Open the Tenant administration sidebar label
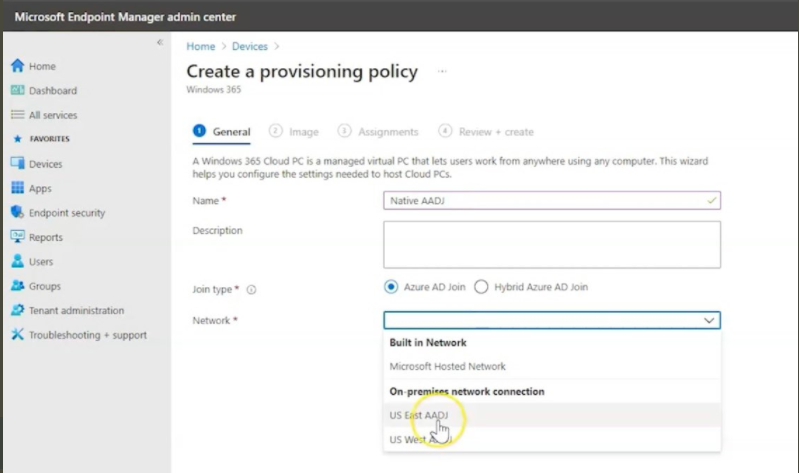The width and height of the screenshot is (799, 473). click(76, 310)
